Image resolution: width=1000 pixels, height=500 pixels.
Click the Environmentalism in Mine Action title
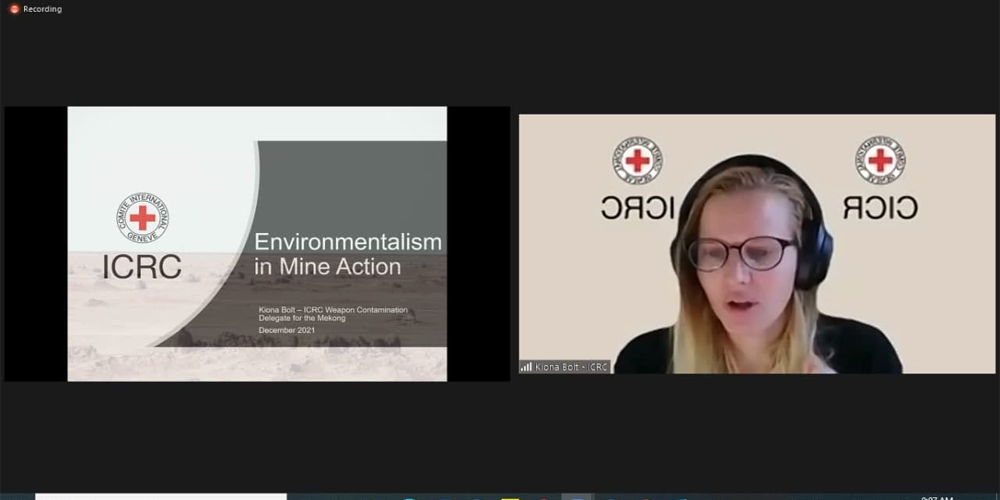(x=346, y=254)
